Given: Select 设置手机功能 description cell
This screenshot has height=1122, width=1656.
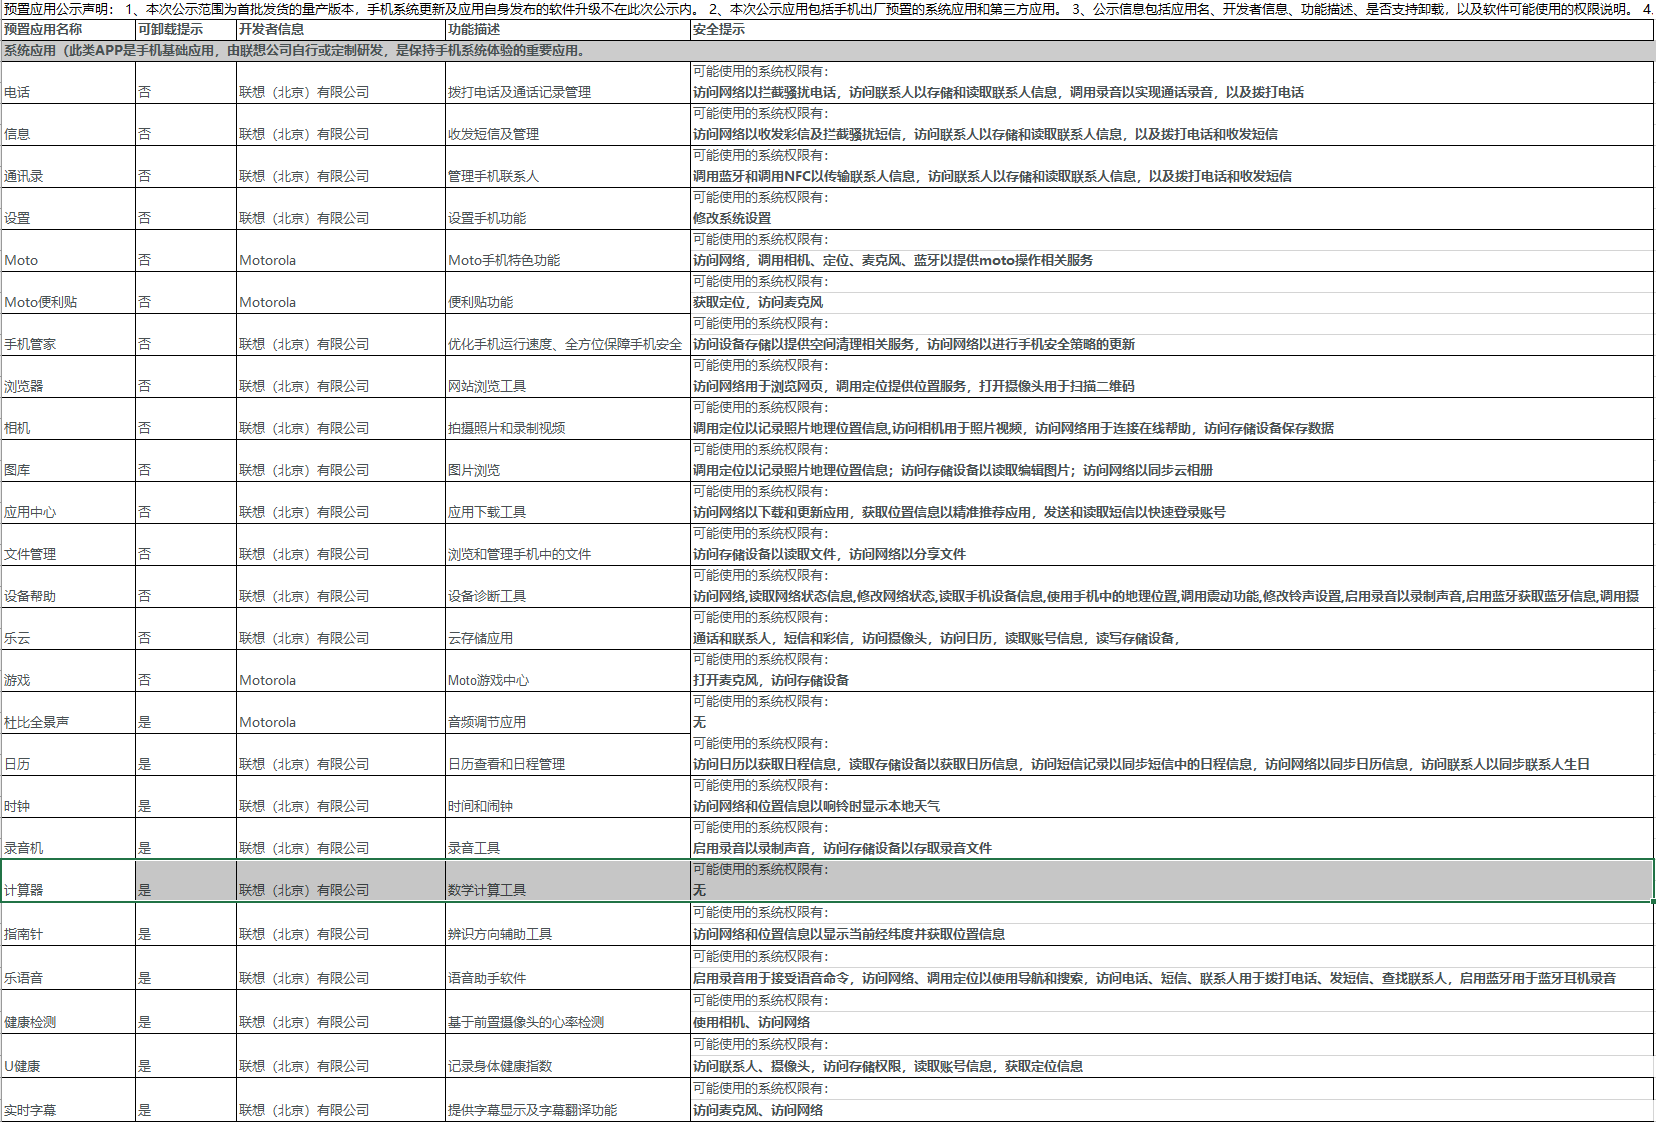Looking at the screenshot, I should point(568,209).
